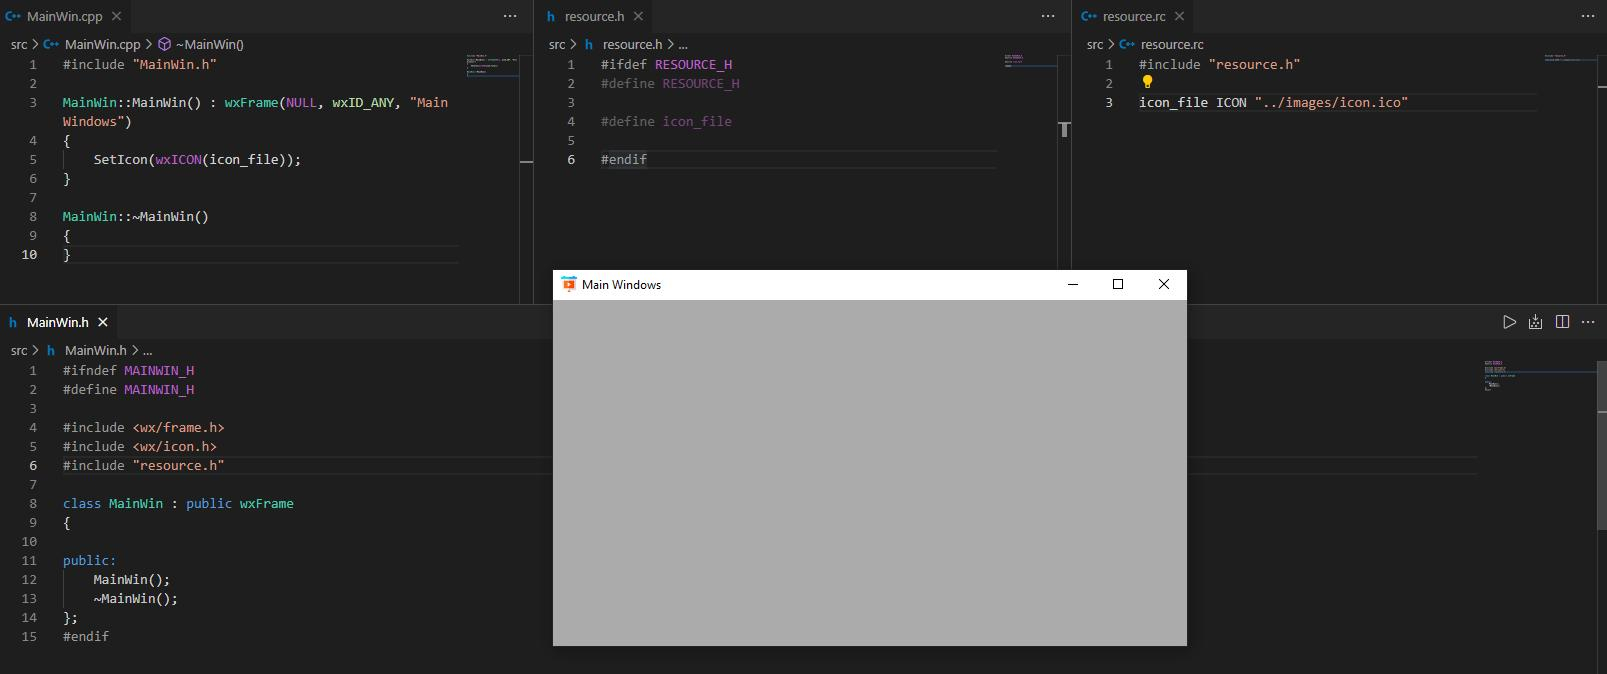Run the code with the play icon
Viewport: 1607px width, 674px height.
[x=1509, y=322]
